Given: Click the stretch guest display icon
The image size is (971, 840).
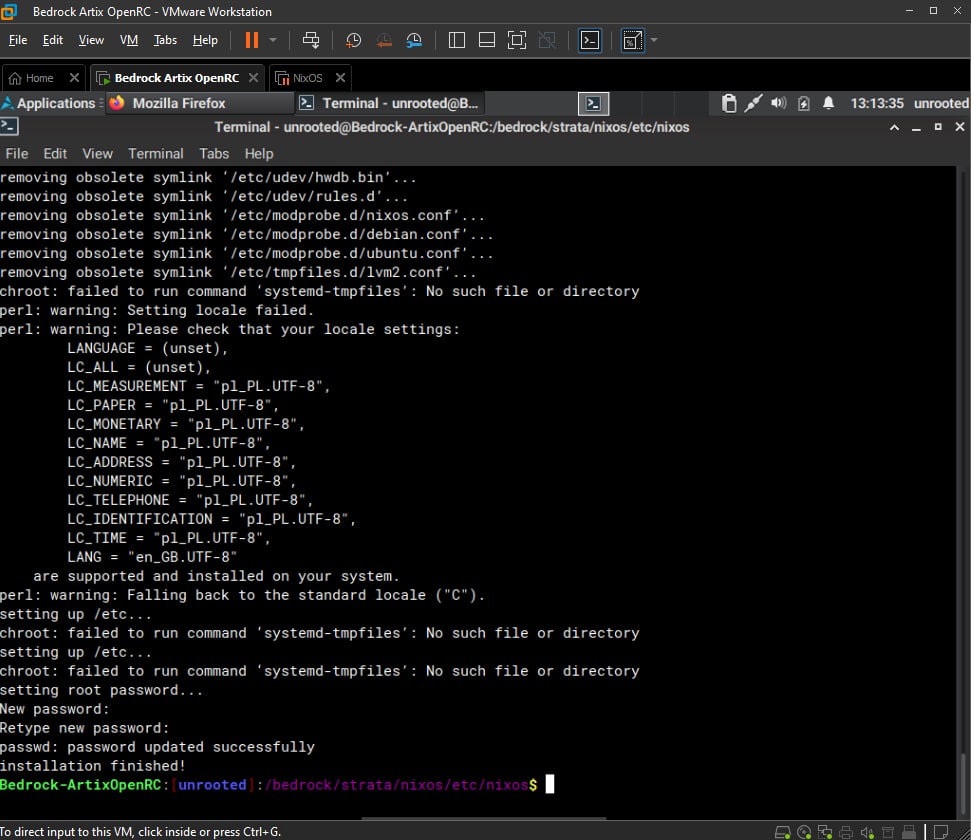Looking at the screenshot, I should point(632,40).
